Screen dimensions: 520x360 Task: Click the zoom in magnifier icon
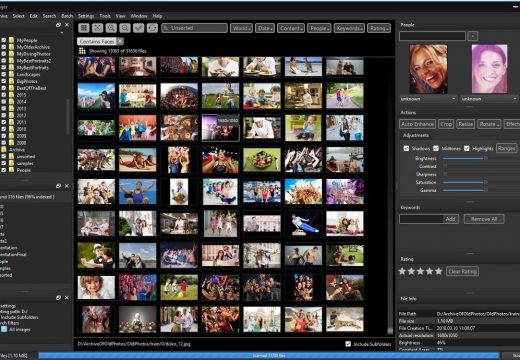coord(111,28)
